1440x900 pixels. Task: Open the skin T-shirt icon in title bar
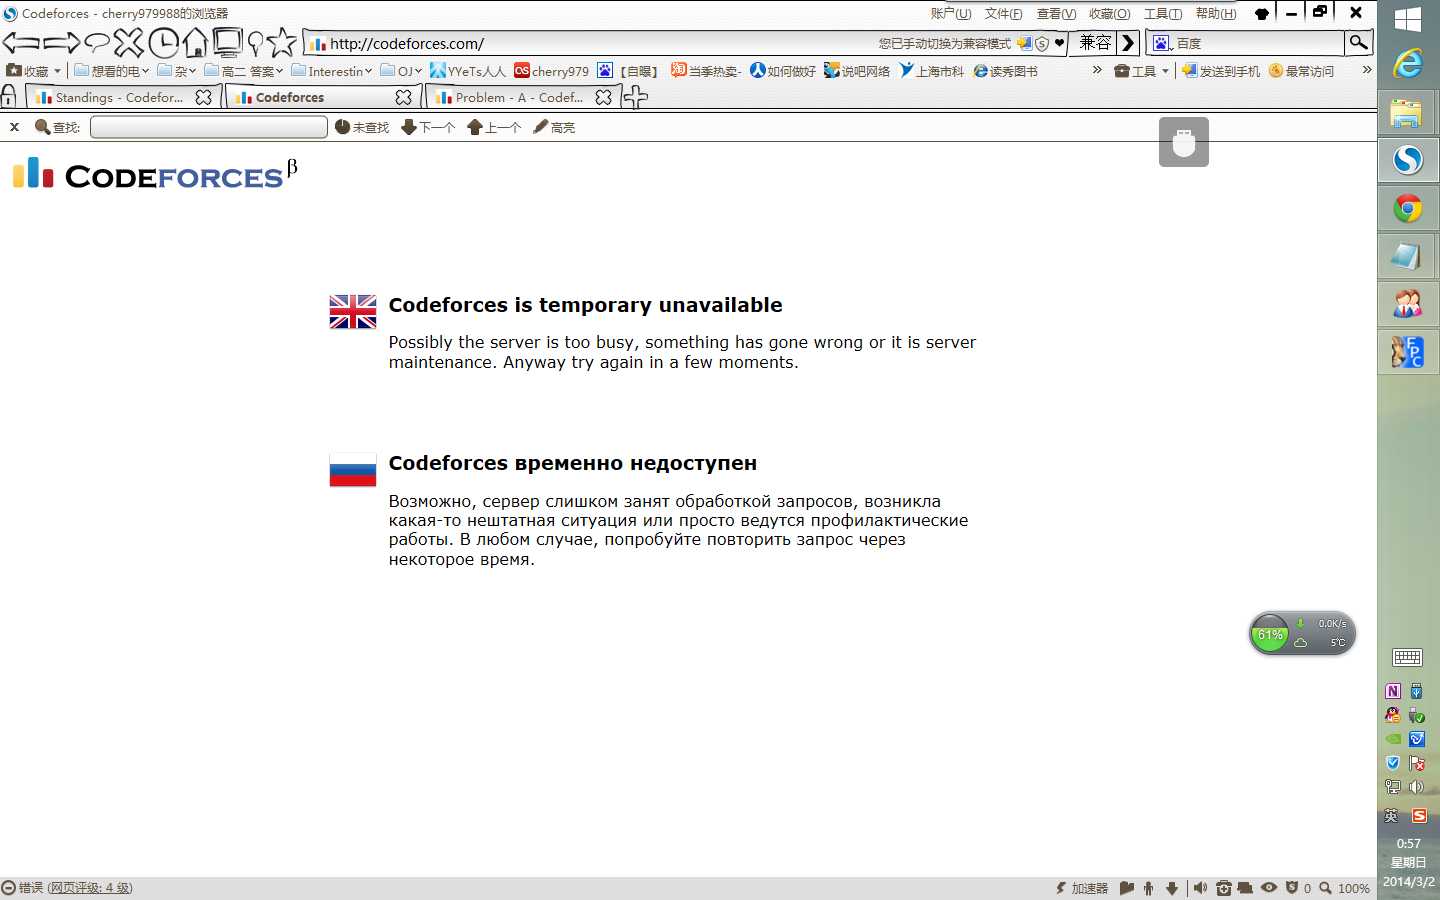coord(1262,13)
